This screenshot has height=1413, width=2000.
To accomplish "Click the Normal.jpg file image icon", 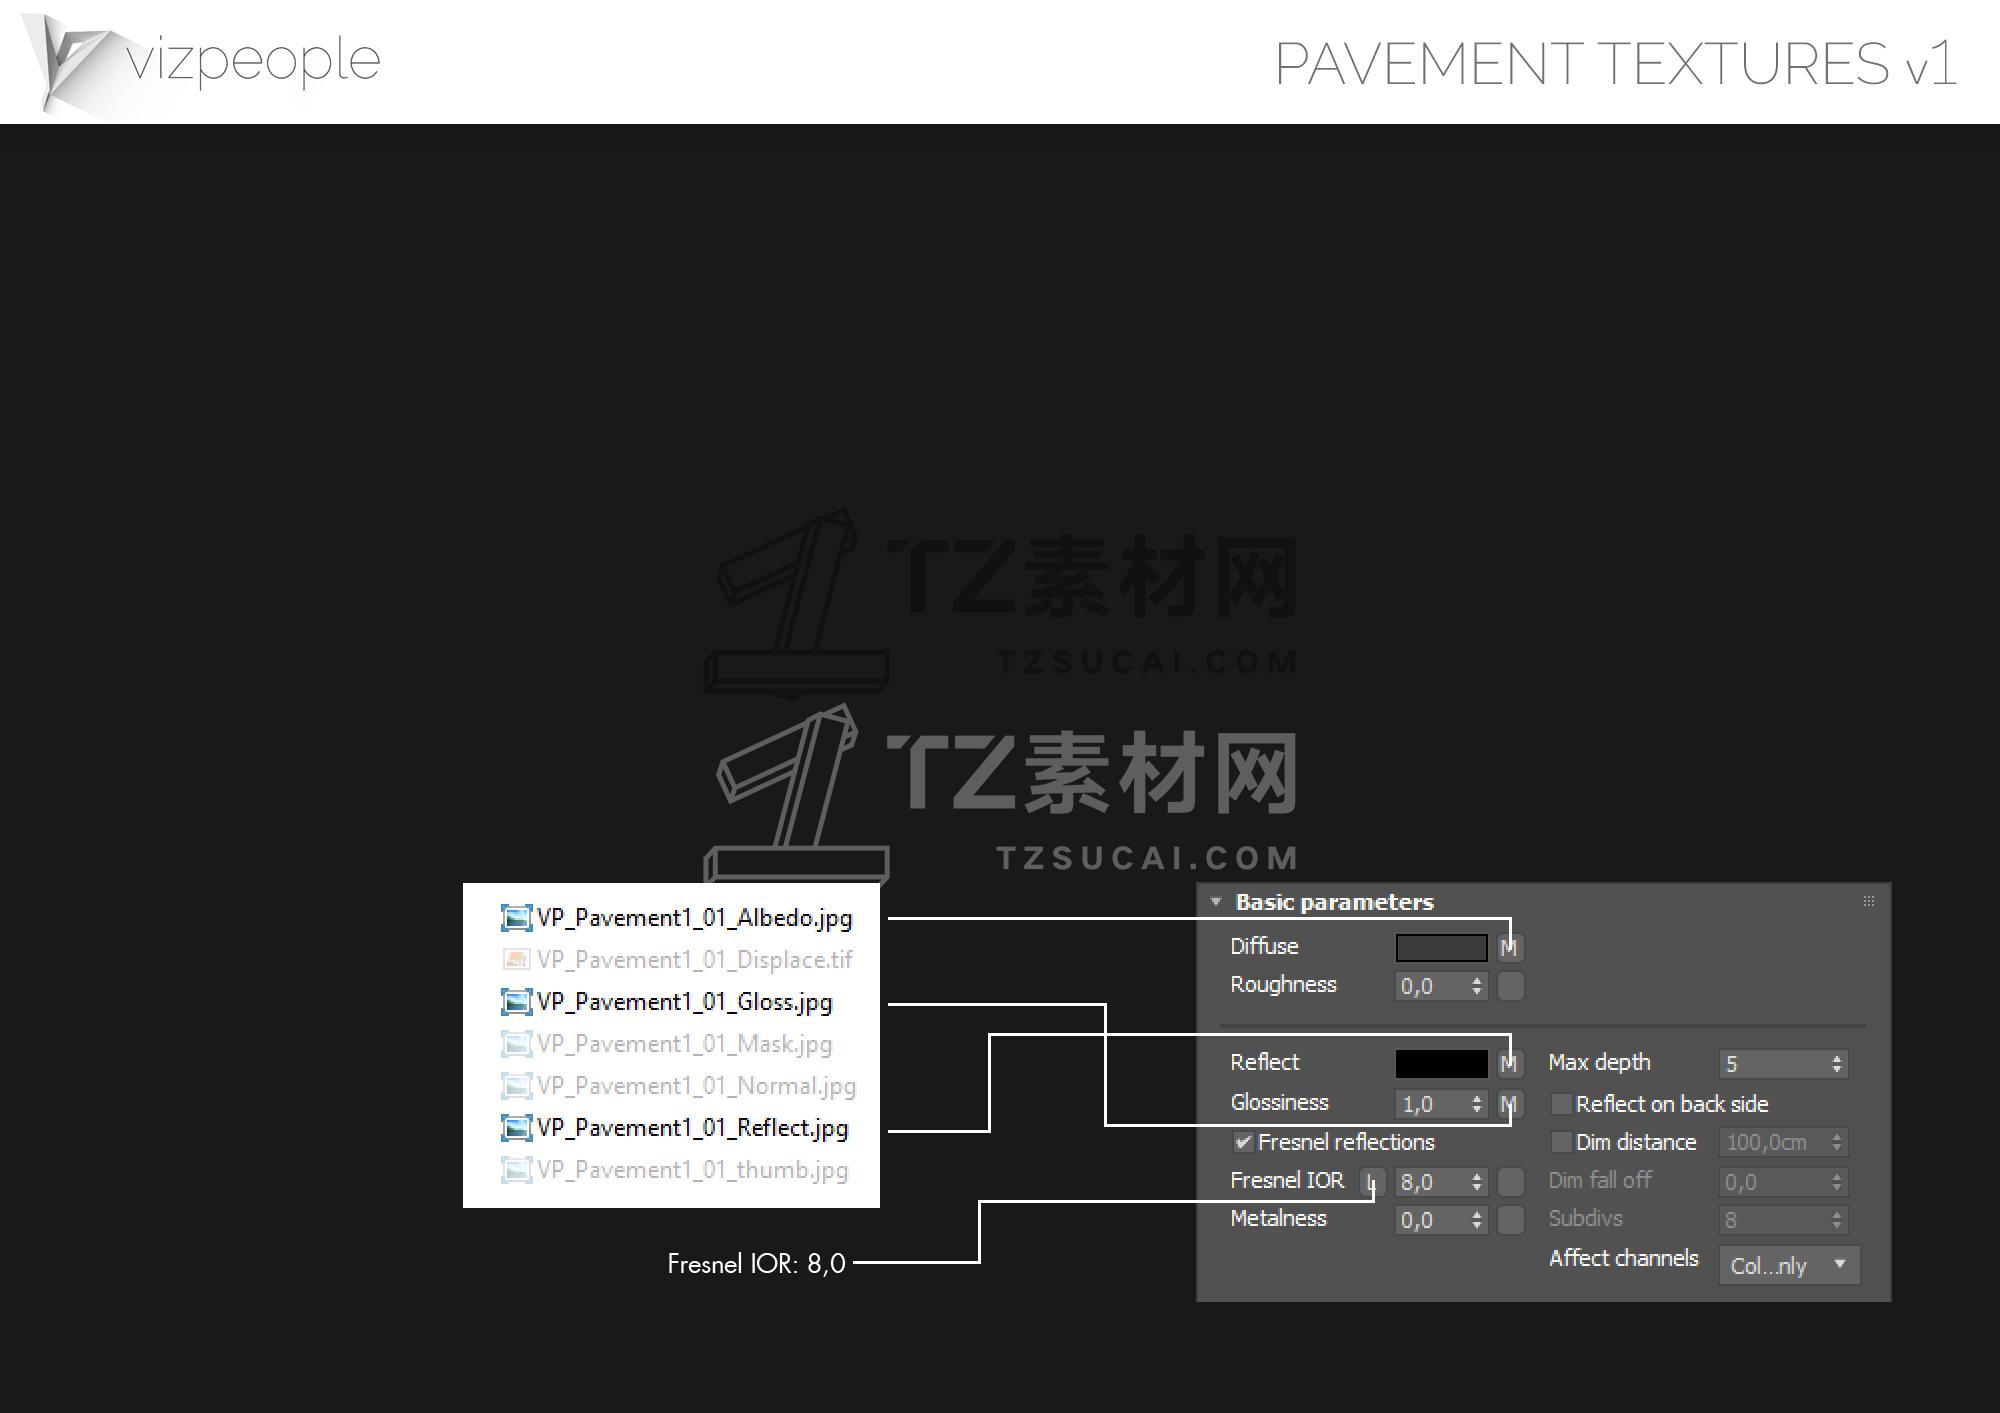I will click(x=516, y=1086).
